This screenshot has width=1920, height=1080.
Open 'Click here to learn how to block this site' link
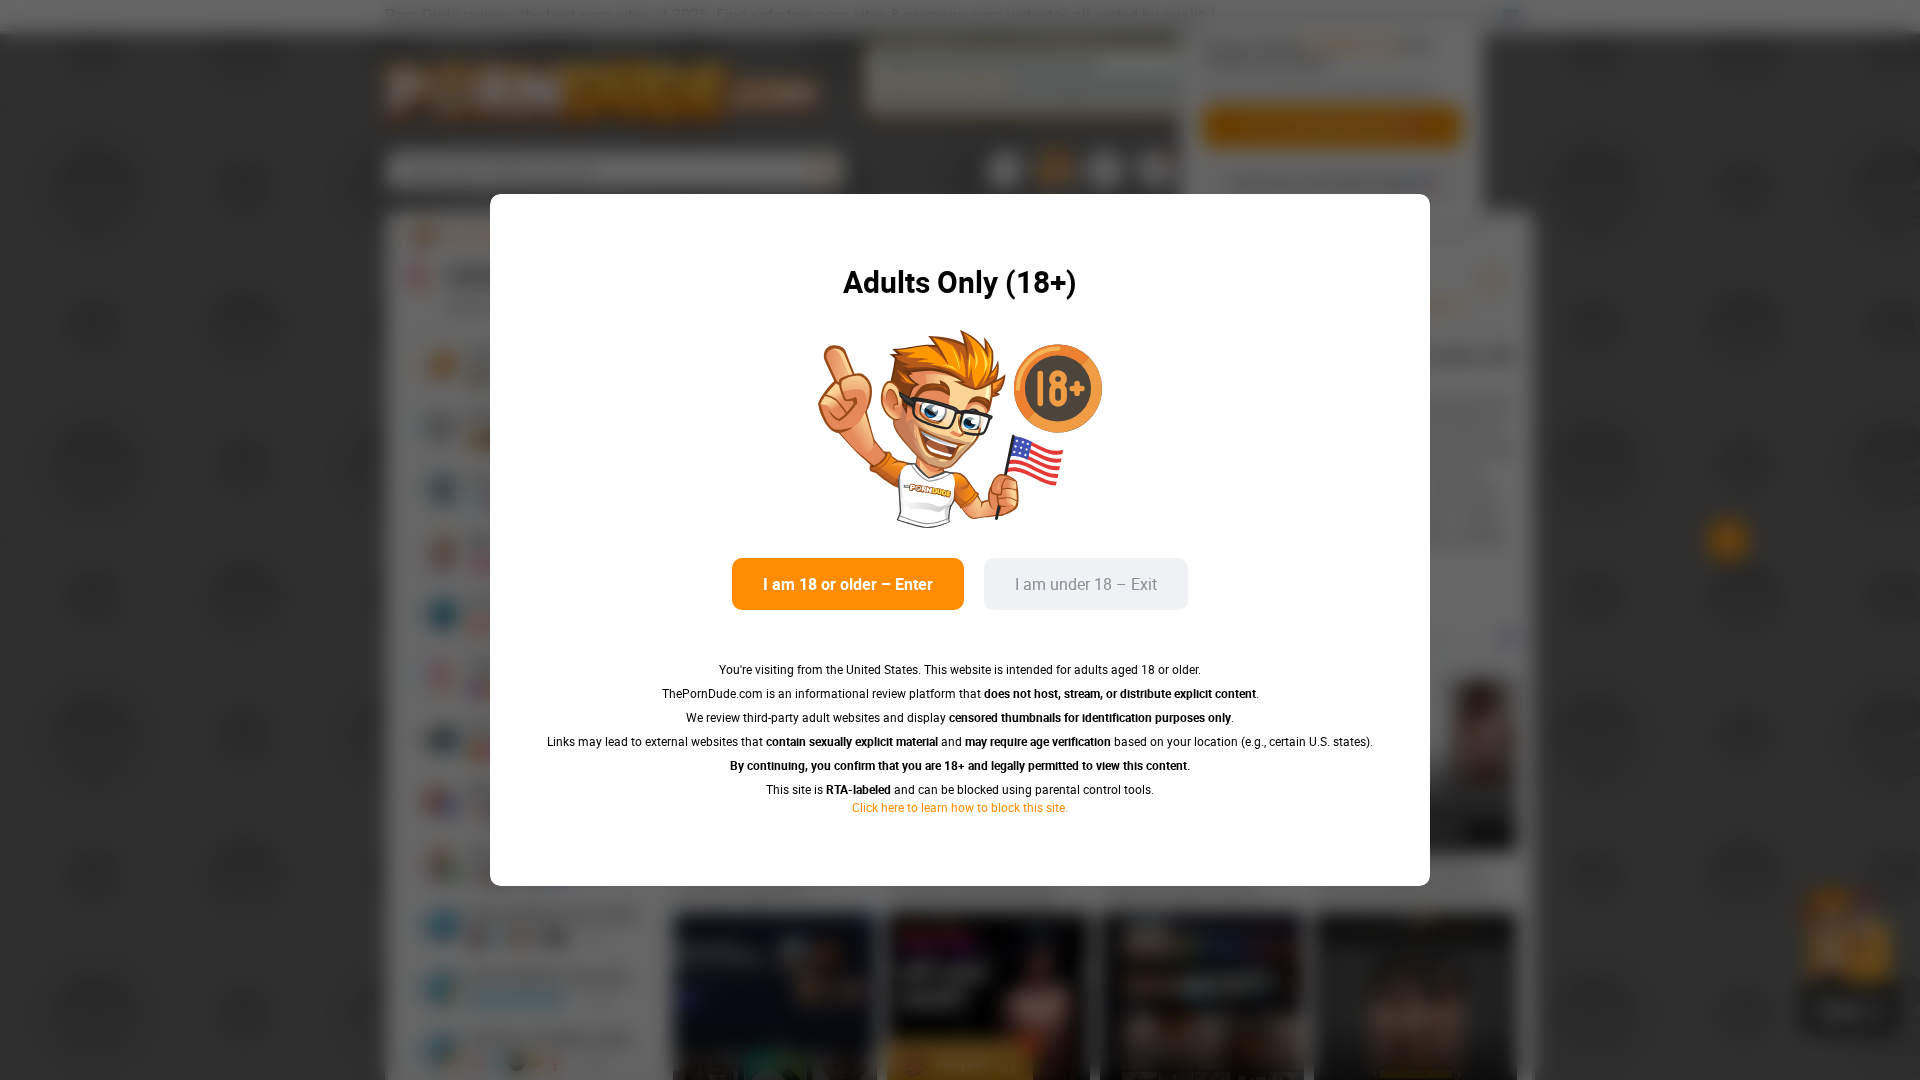point(959,808)
